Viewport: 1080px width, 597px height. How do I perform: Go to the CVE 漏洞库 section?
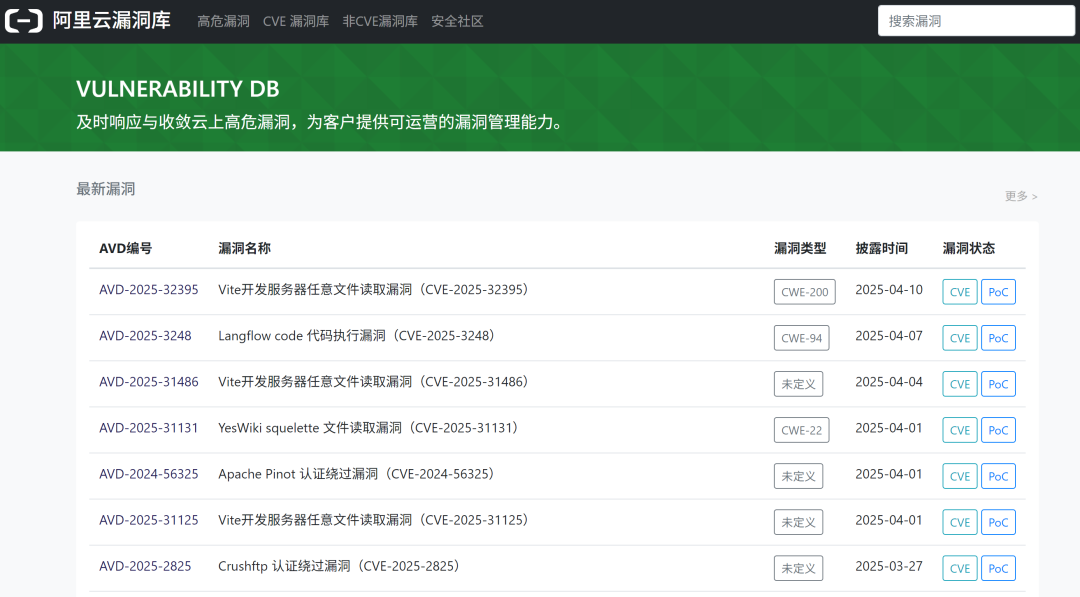(x=295, y=21)
